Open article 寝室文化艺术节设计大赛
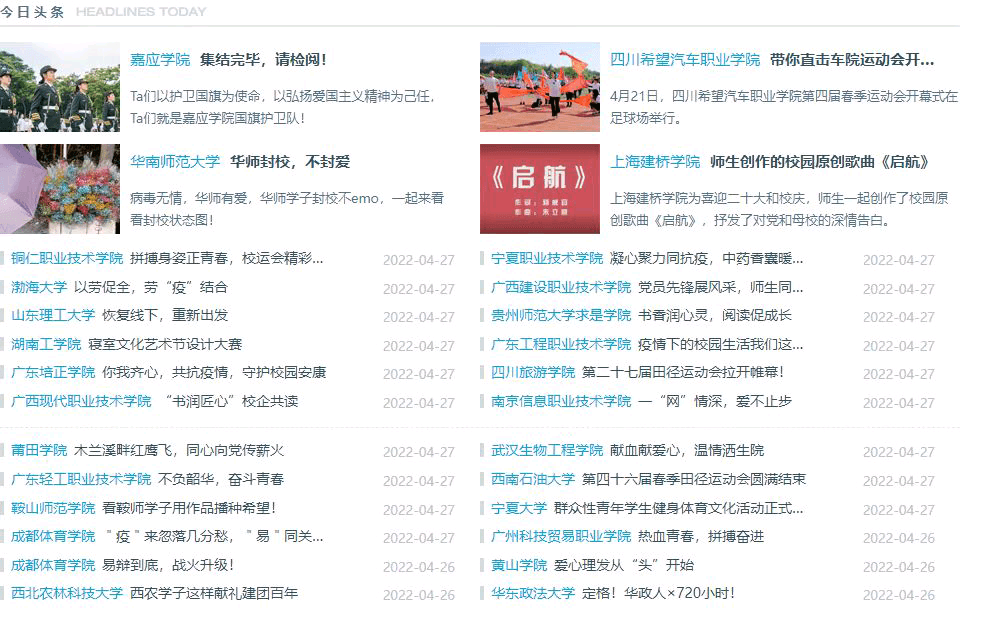The width and height of the screenshot is (985, 617). pyautogui.click(x=165, y=344)
